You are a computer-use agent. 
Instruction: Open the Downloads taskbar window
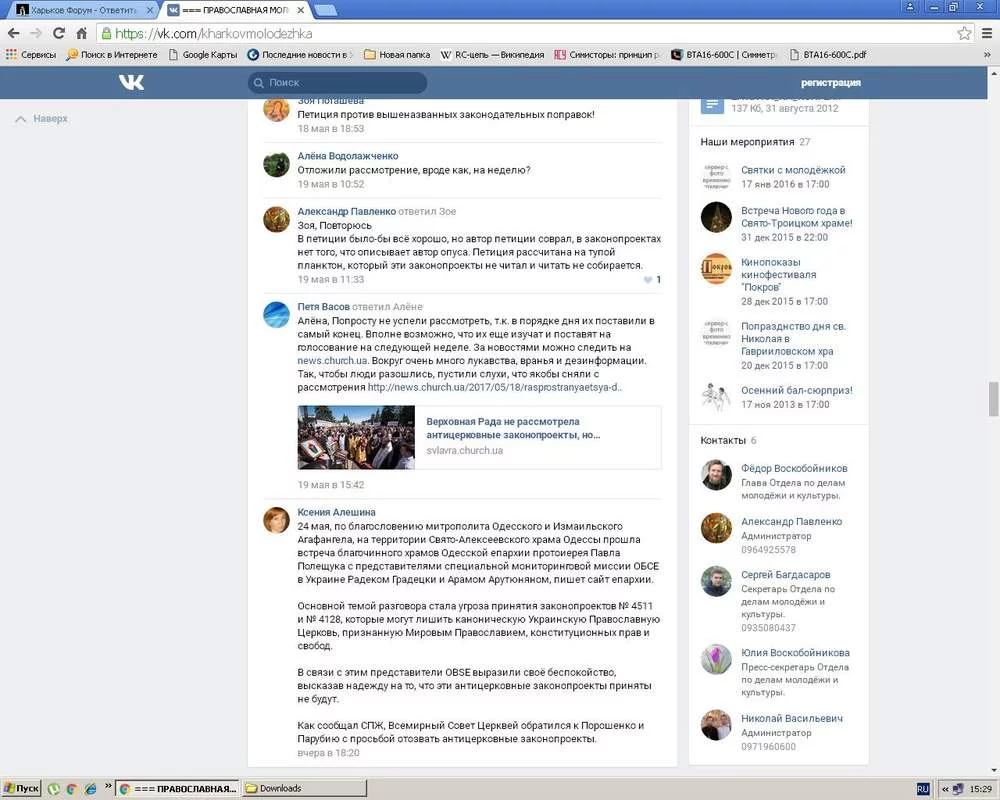305,789
